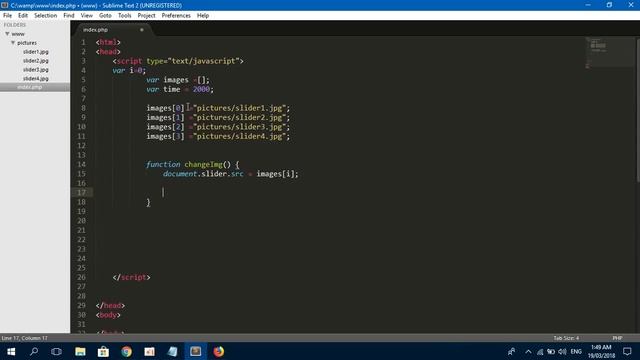This screenshot has height=360, width=640.
Task: Open the Help menu
Action: click(x=203, y=16)
